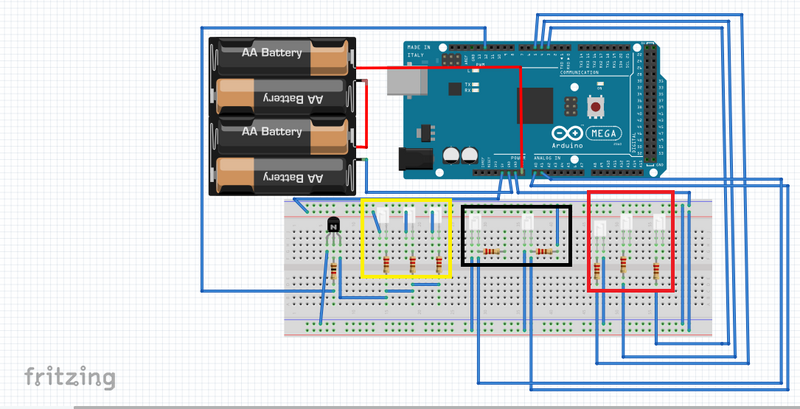Select the left LED in the black box
This screenshot has height=409, width=800.
point(476,224)
